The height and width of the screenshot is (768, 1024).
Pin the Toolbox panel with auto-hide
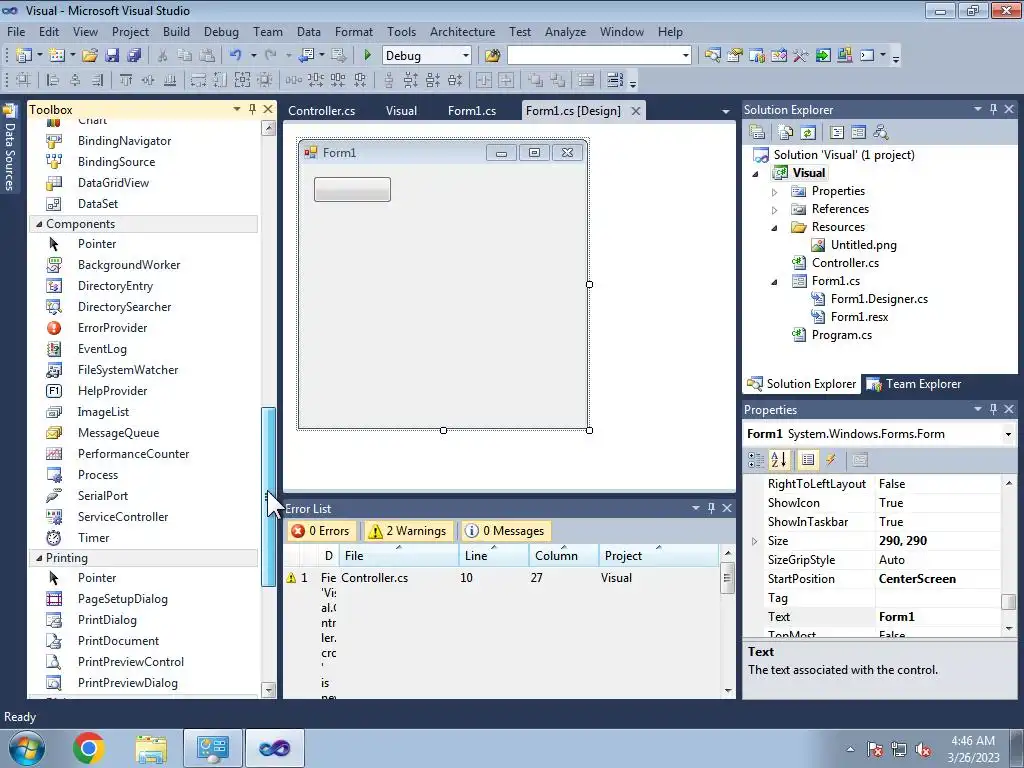[252, 109]
